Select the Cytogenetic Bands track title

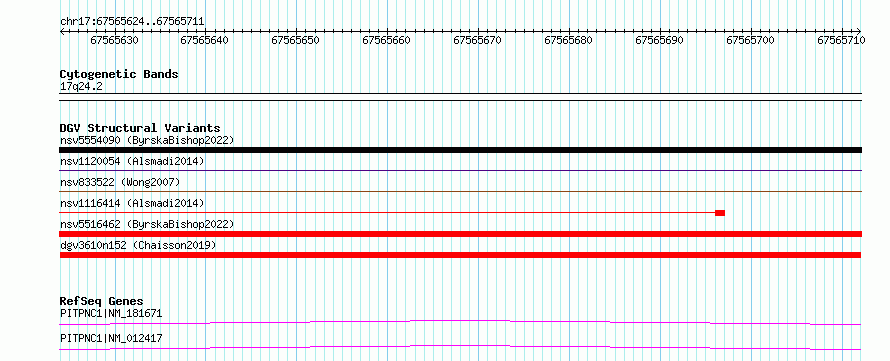point(119,74)
